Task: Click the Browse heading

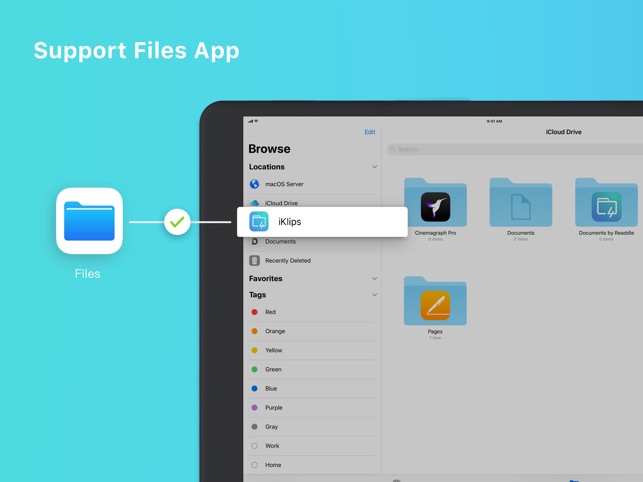Action: pyautogui.click(x=269, y=148)
